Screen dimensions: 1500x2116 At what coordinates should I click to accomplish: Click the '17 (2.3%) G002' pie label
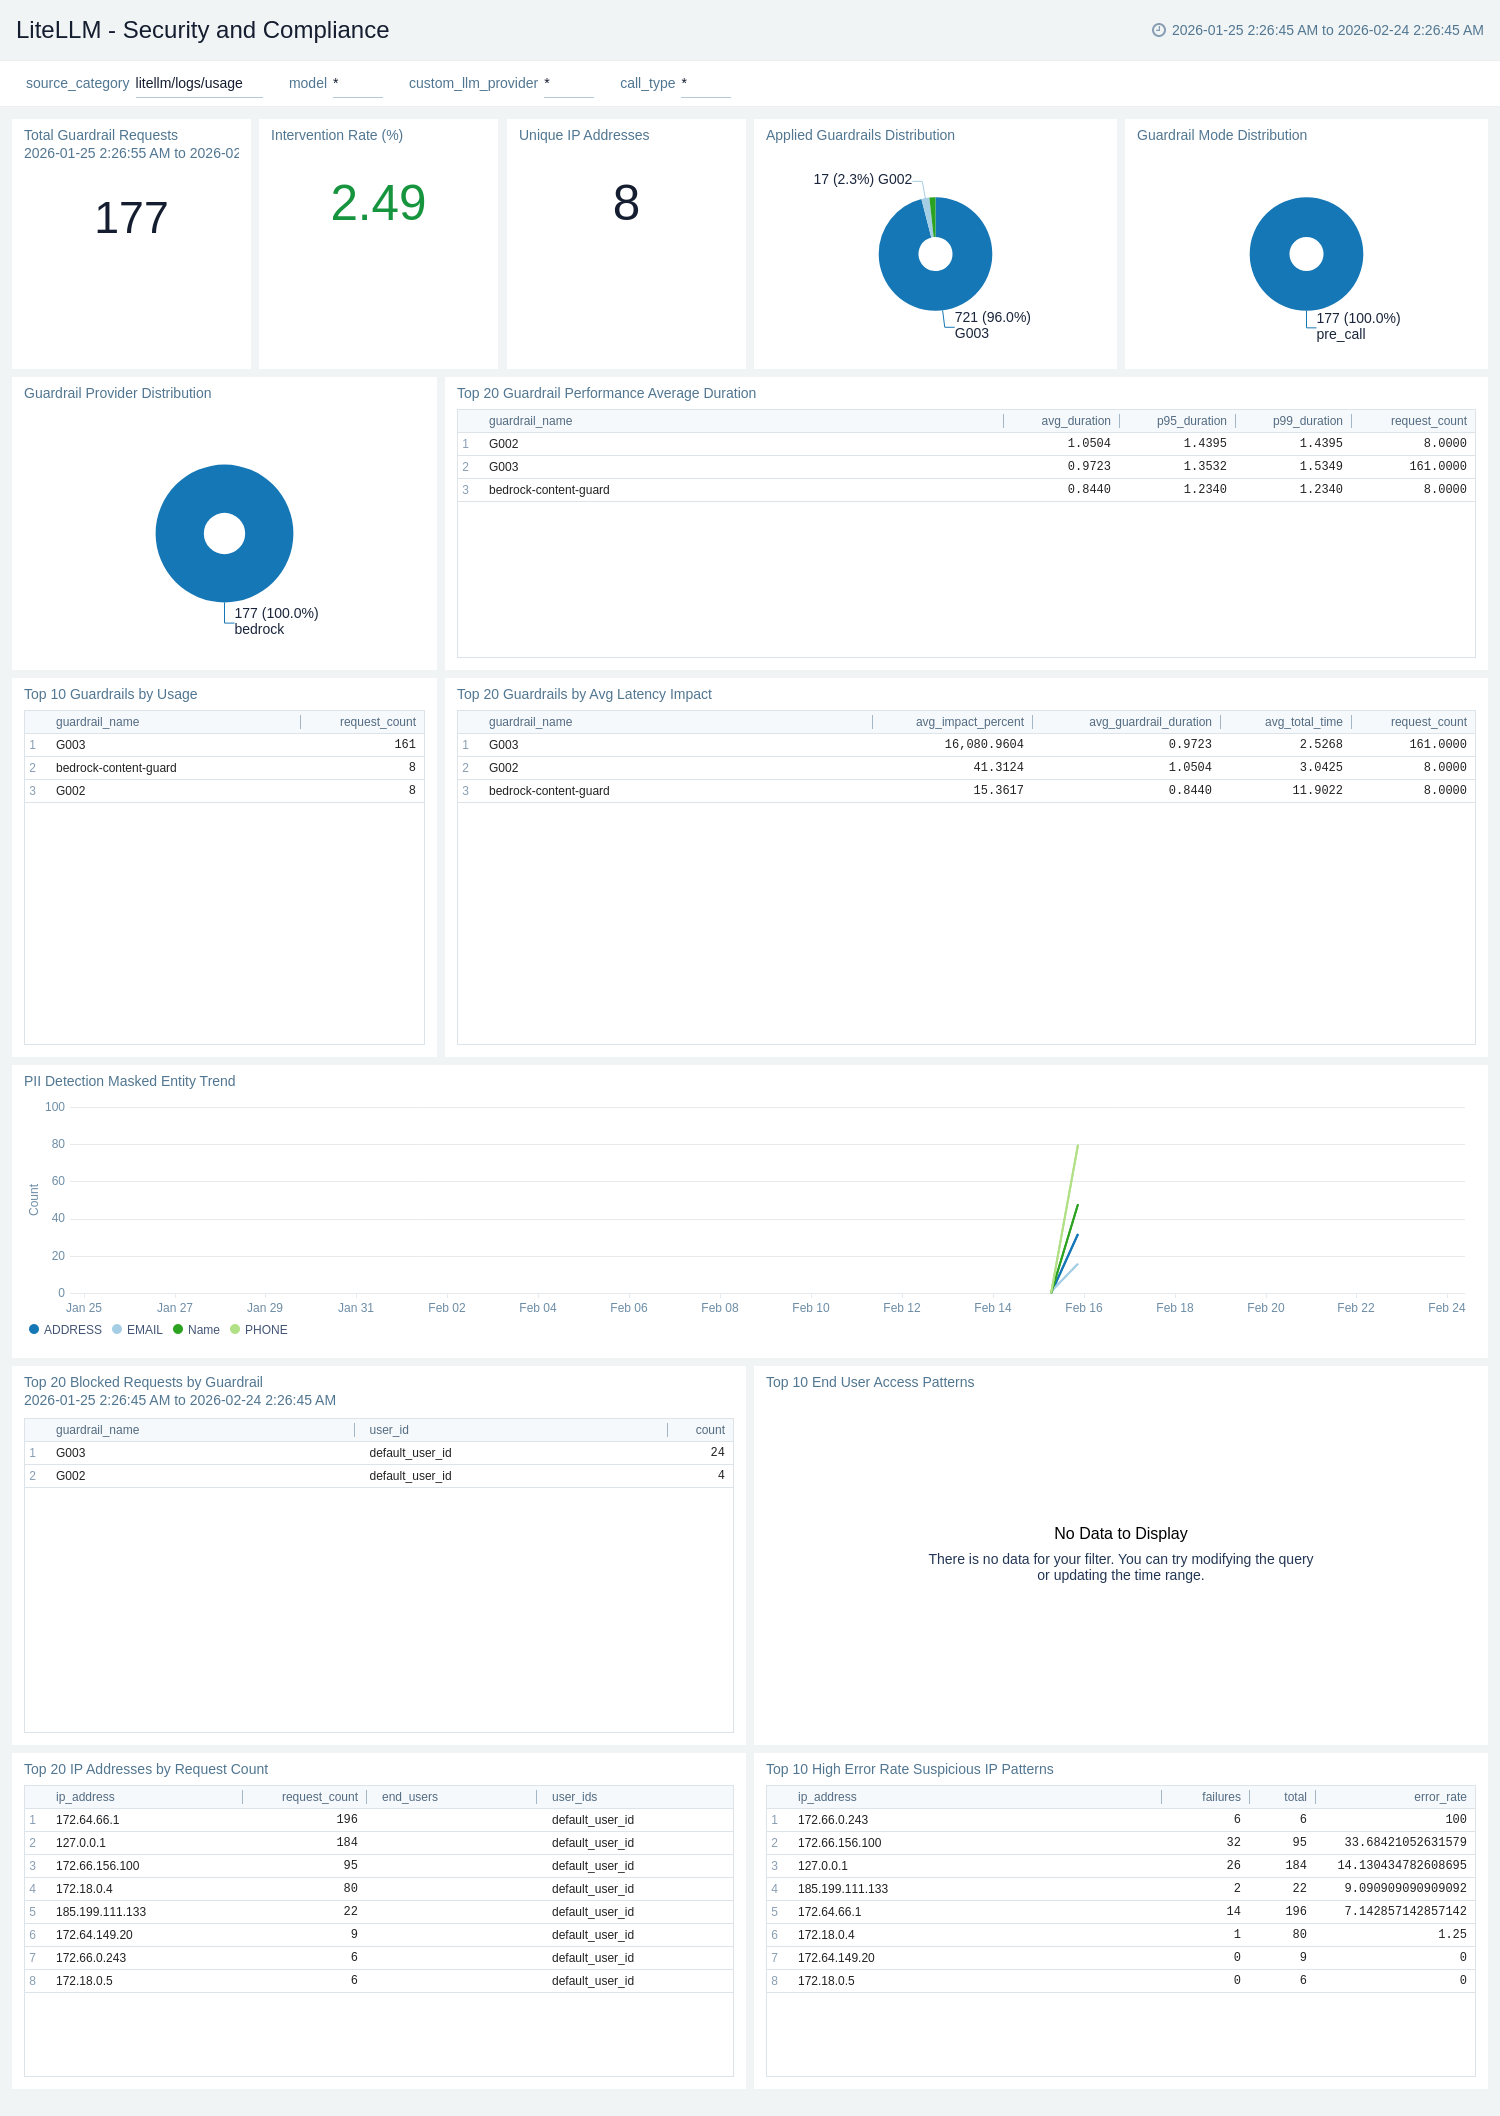(x=862, y=179)
